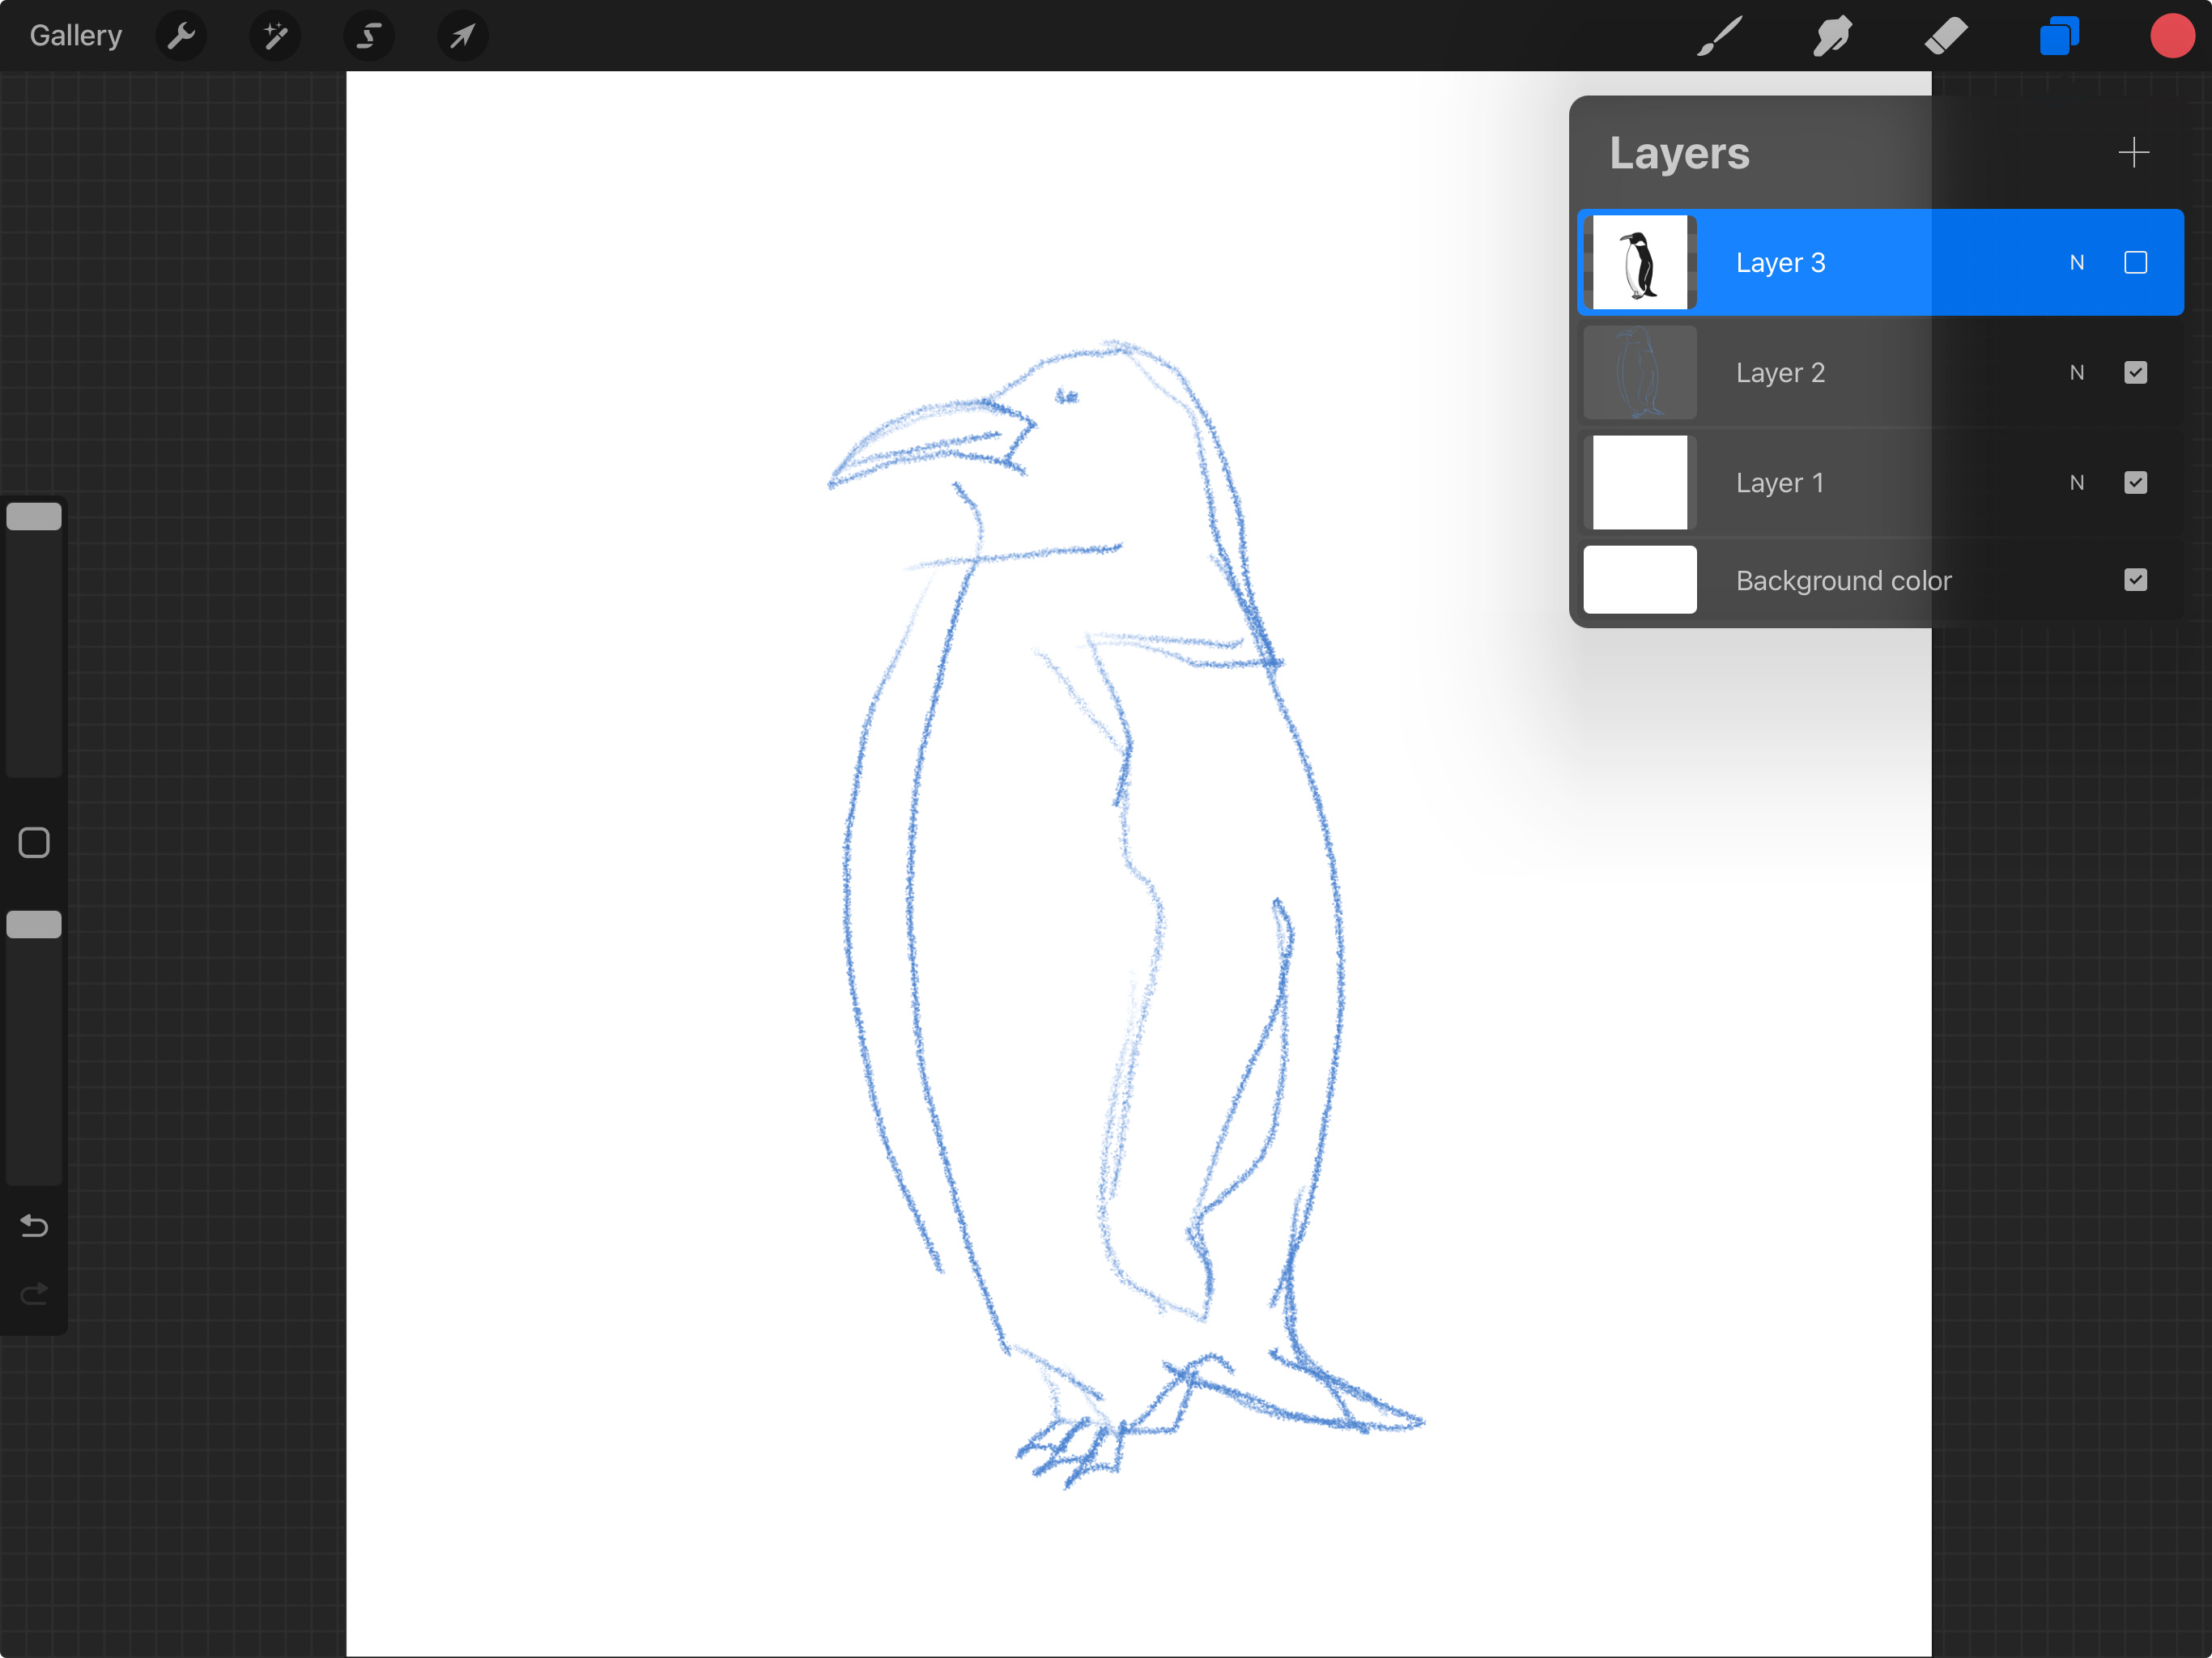Select the Smudge finger tool
The width and height of the screenshot is (2212, 1658).
pos(1832,37)
